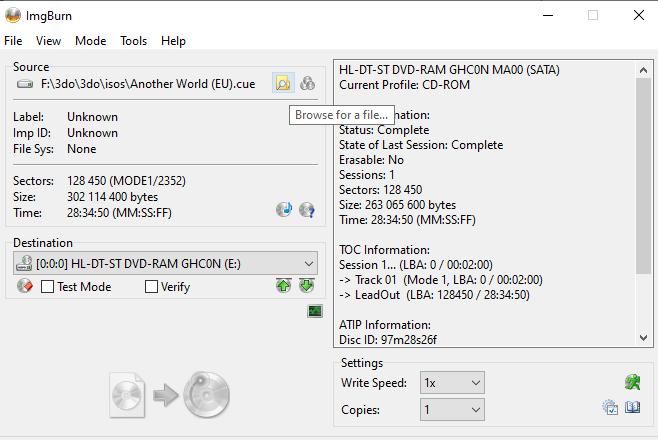Click the info panel scrollbar up arrow
Viewport: 658px width, 440px height.
tap(643, 70)
